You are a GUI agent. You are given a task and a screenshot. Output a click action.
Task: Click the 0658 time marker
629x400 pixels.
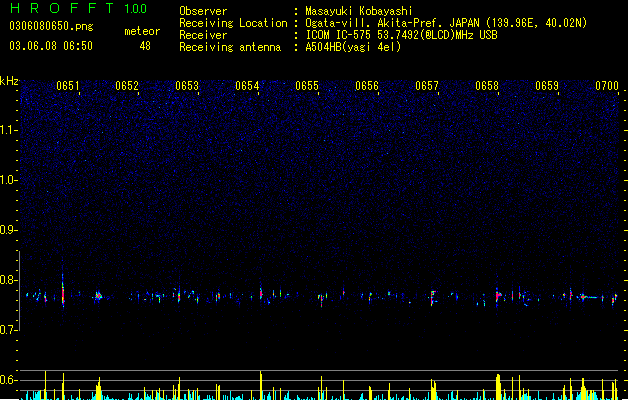click(x=487, y=86)
